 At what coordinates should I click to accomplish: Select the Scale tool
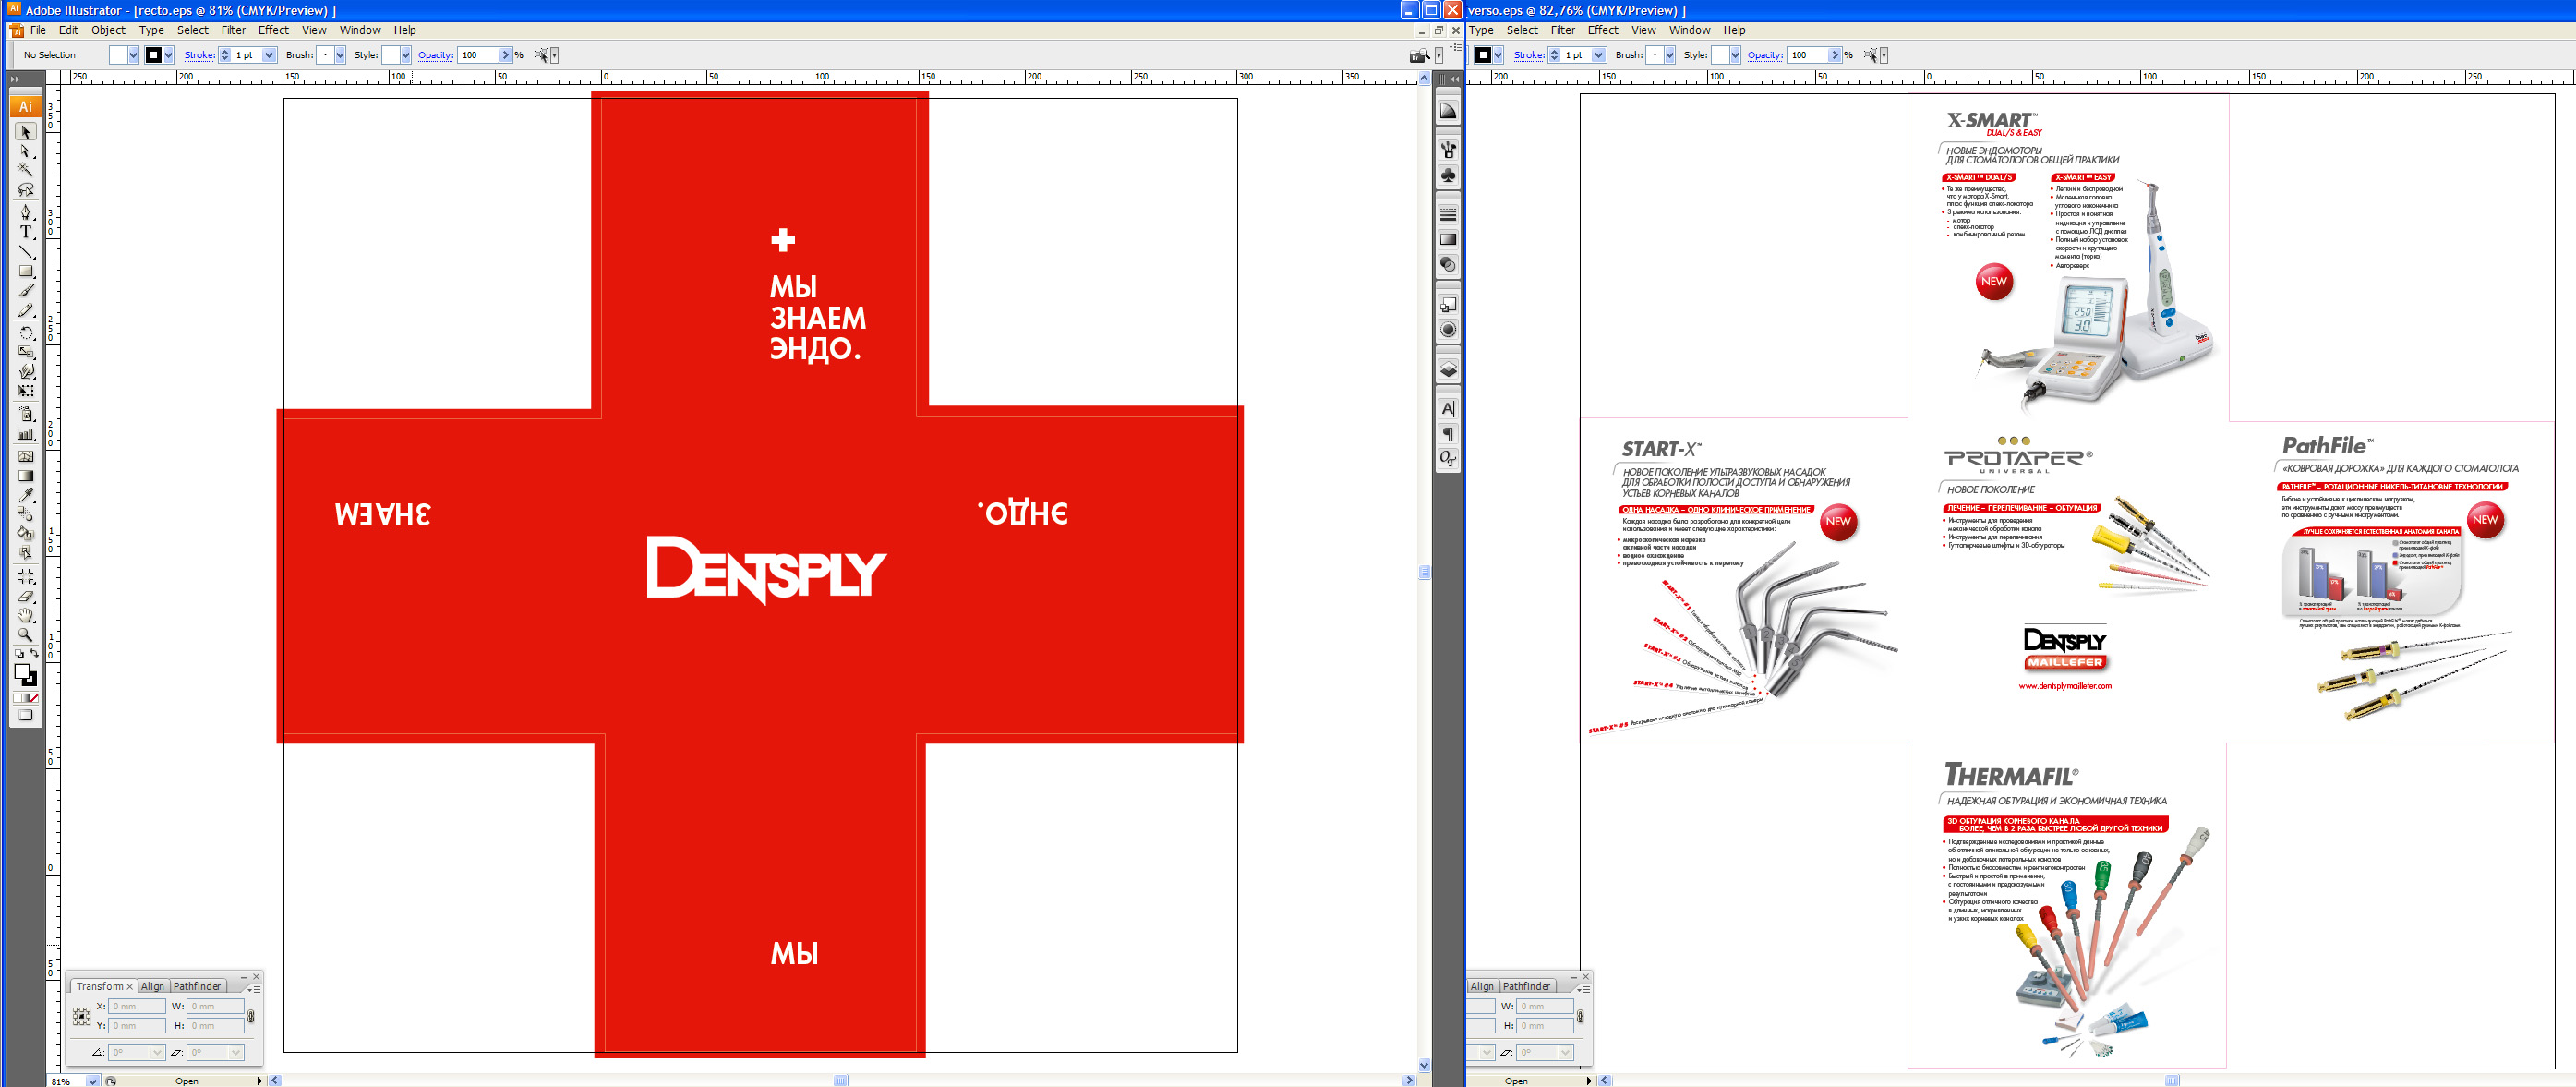(26, 351)
